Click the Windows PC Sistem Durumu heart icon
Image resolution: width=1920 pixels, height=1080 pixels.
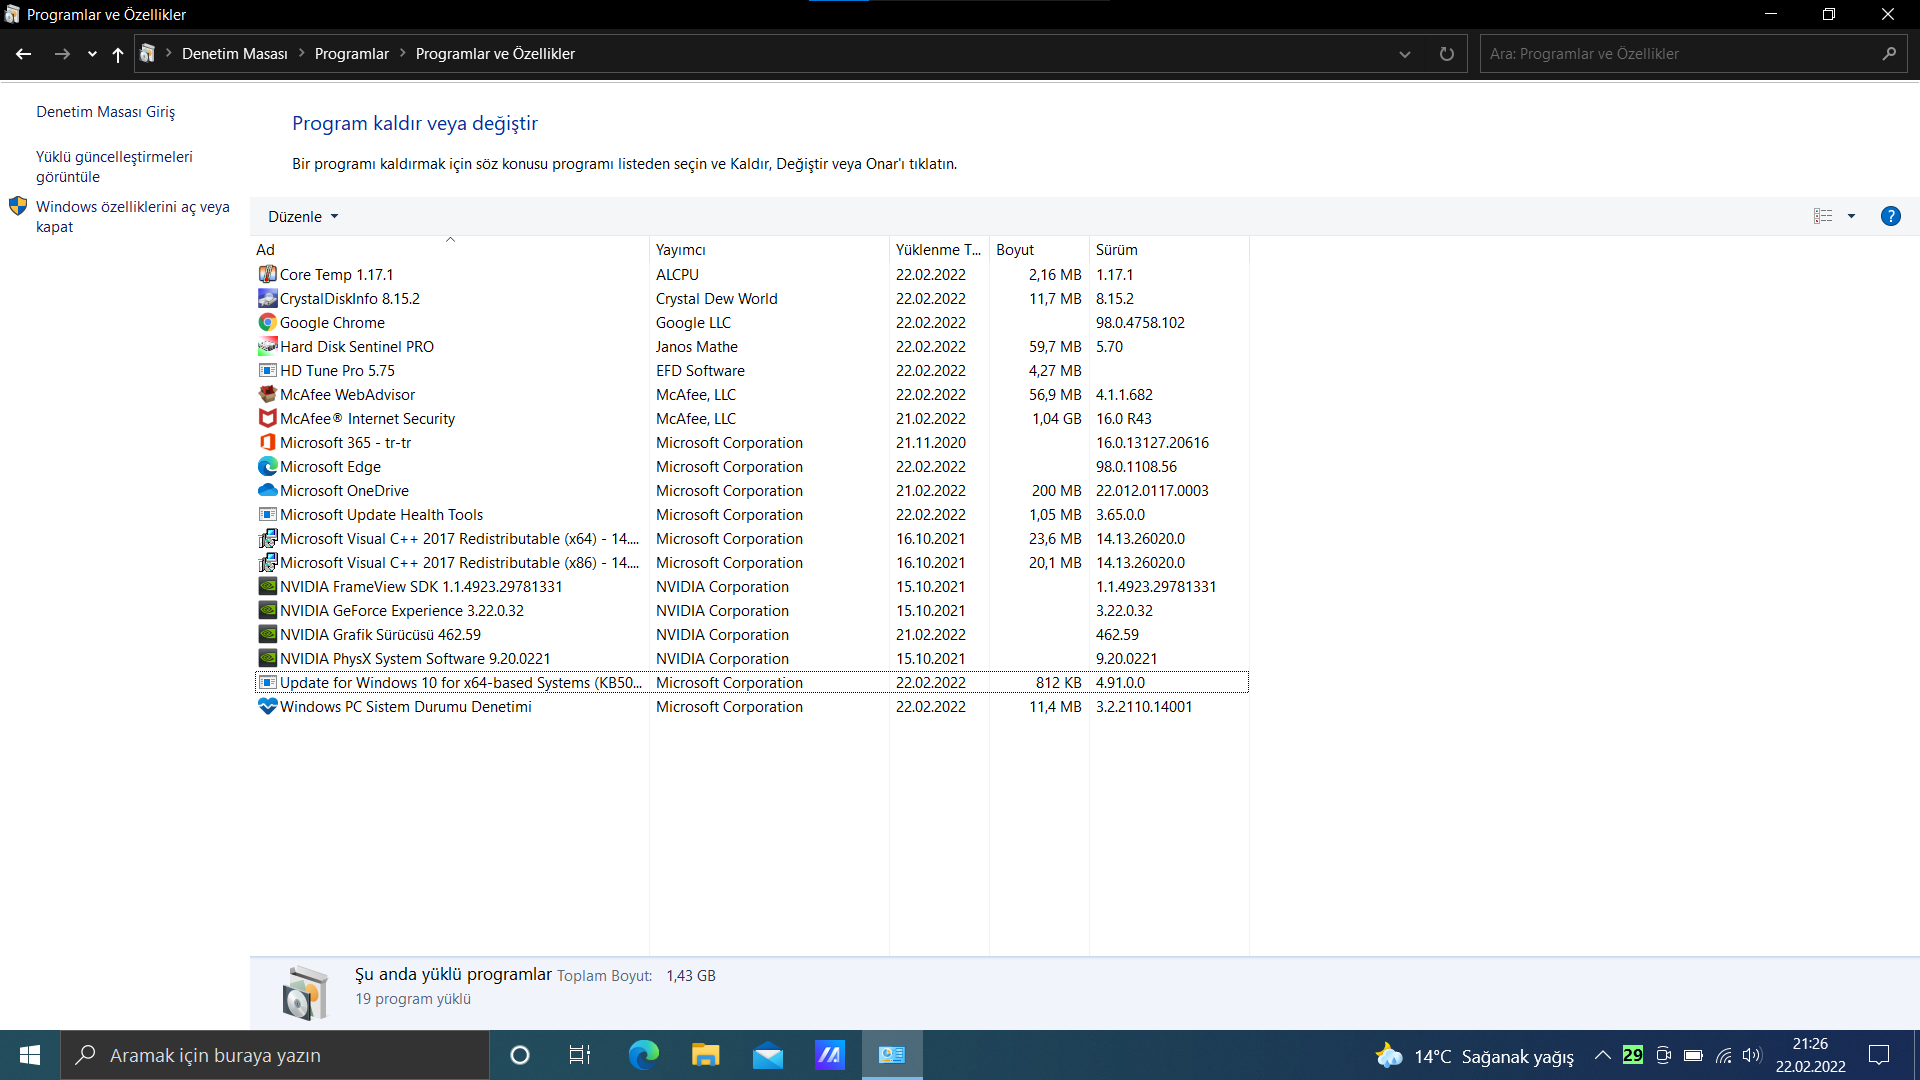(x=267, y=706)
